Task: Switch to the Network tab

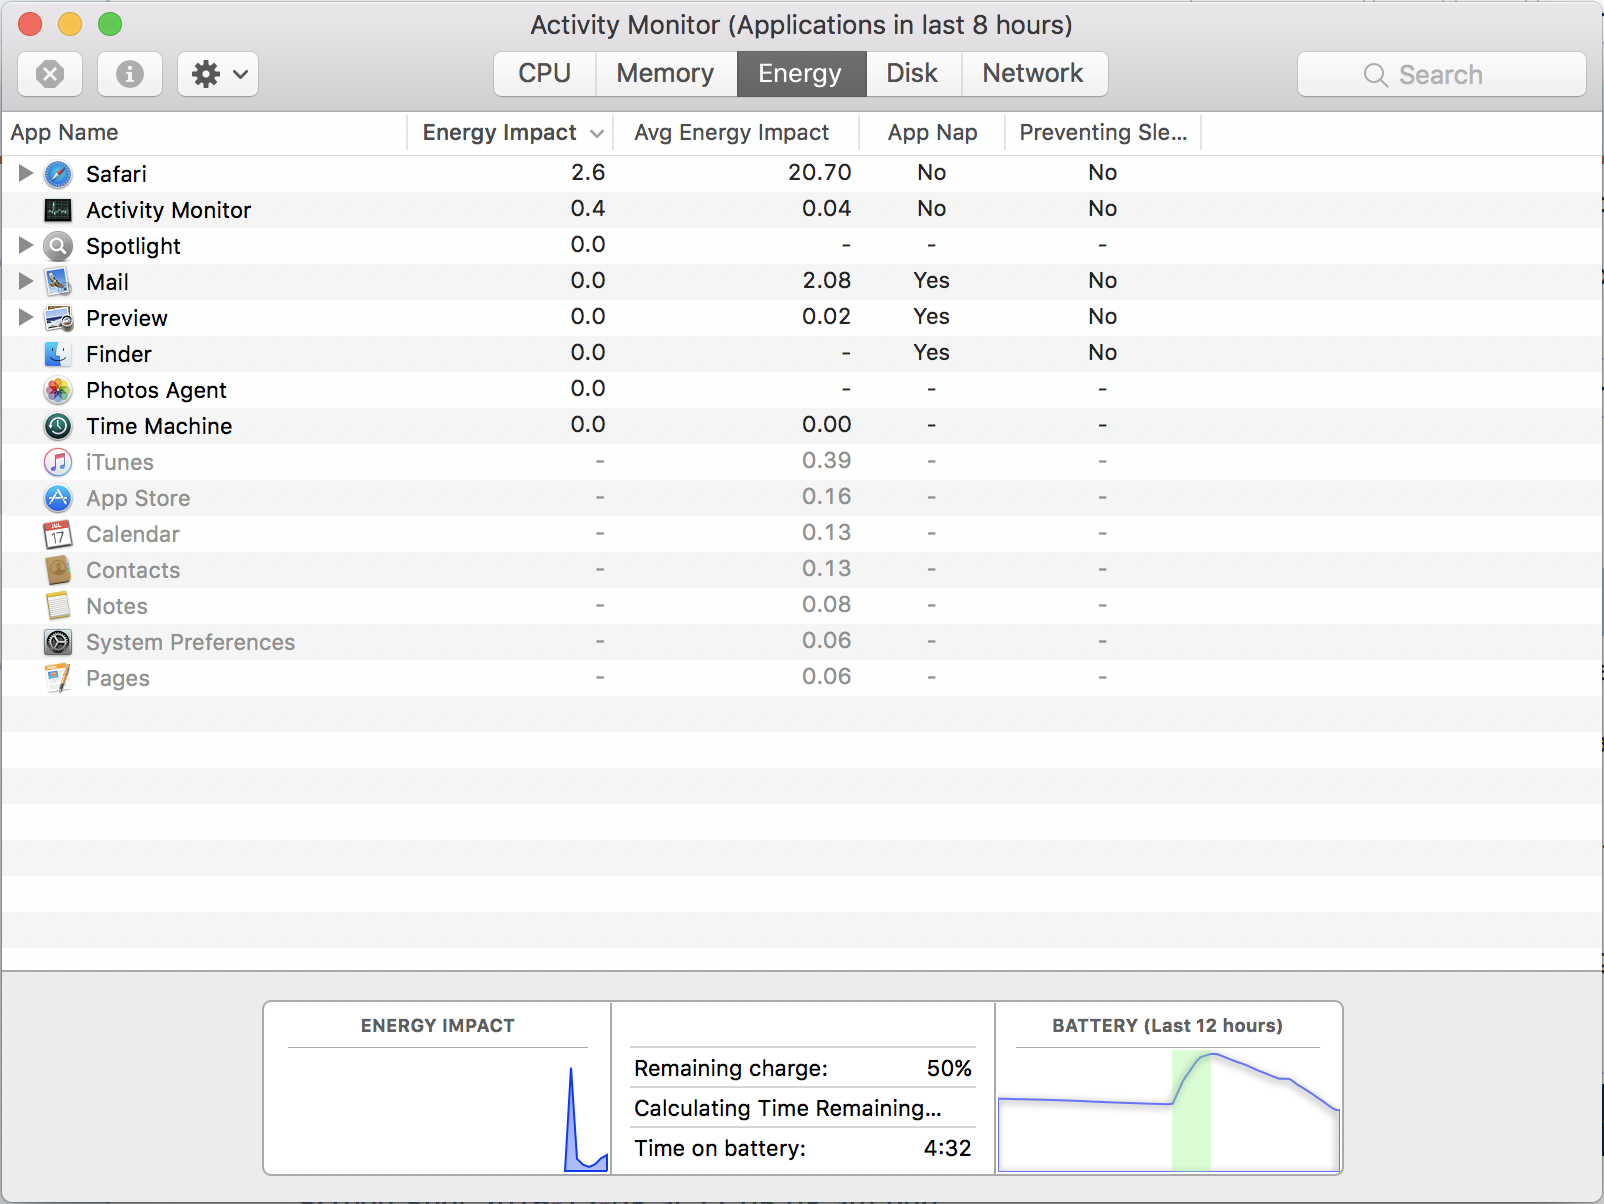Action: pyautogui.click(x=1034, y=74)
